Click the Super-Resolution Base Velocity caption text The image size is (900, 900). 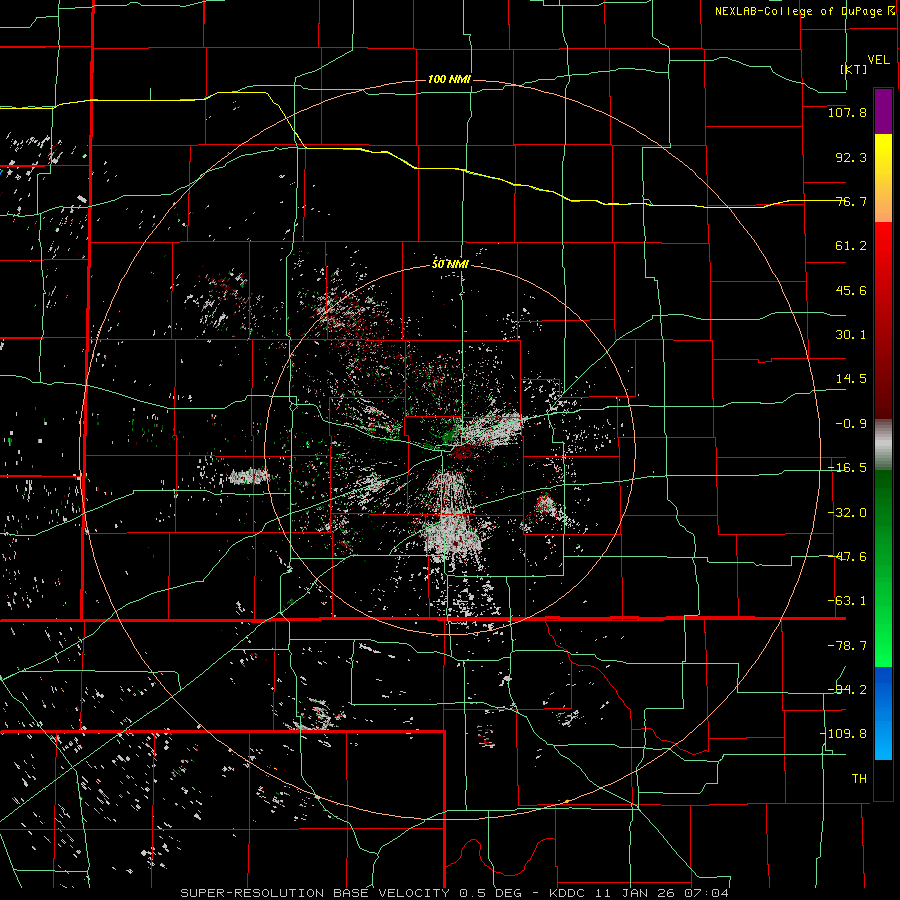click(x=455, y=893)
